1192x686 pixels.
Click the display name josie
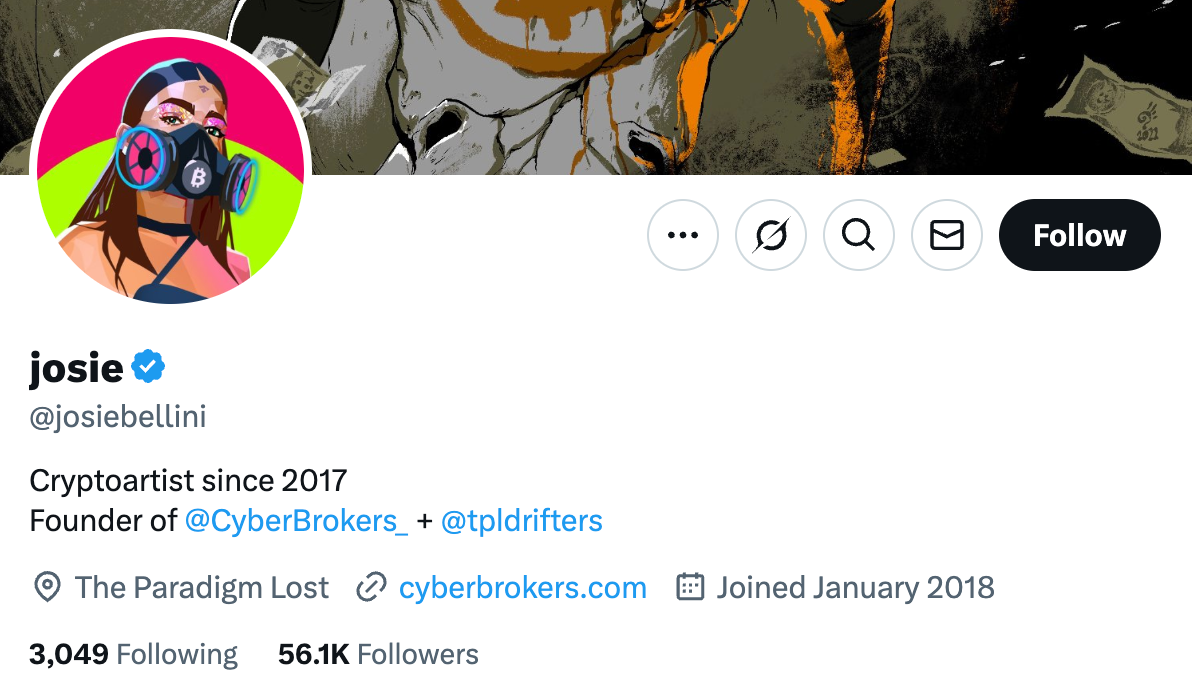(76, 368)
